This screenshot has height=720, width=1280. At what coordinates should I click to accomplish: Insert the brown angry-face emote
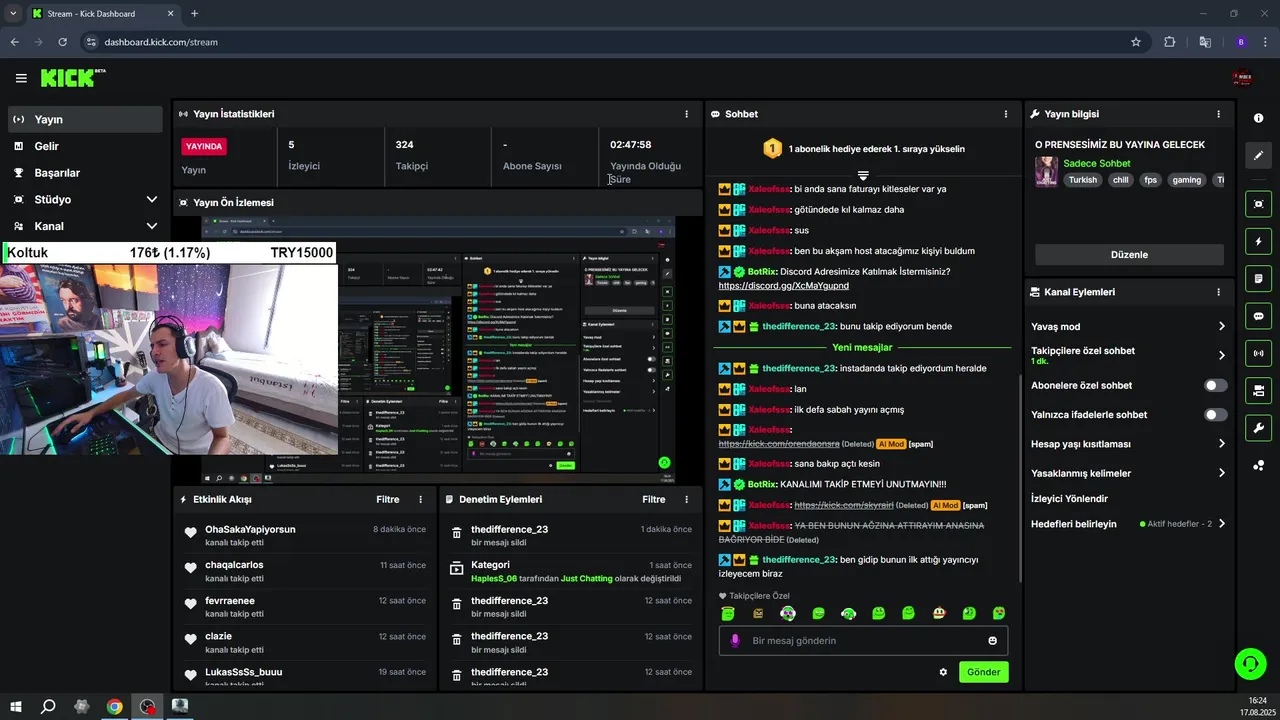(x=758, y=613)
